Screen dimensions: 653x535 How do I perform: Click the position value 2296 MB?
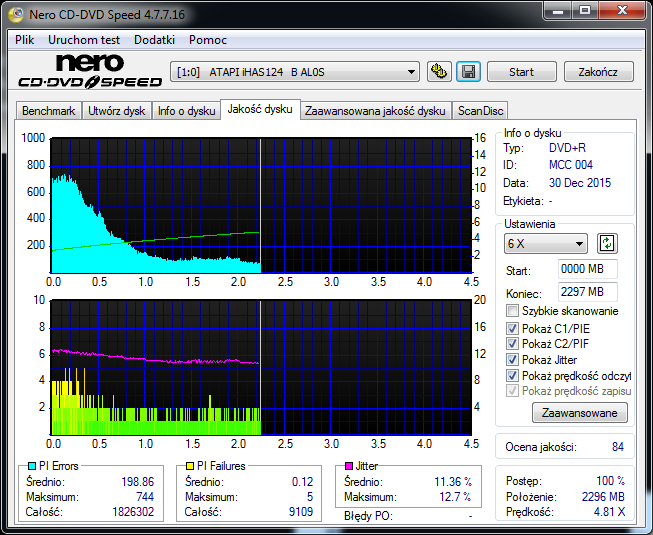(x=603, y=497)
